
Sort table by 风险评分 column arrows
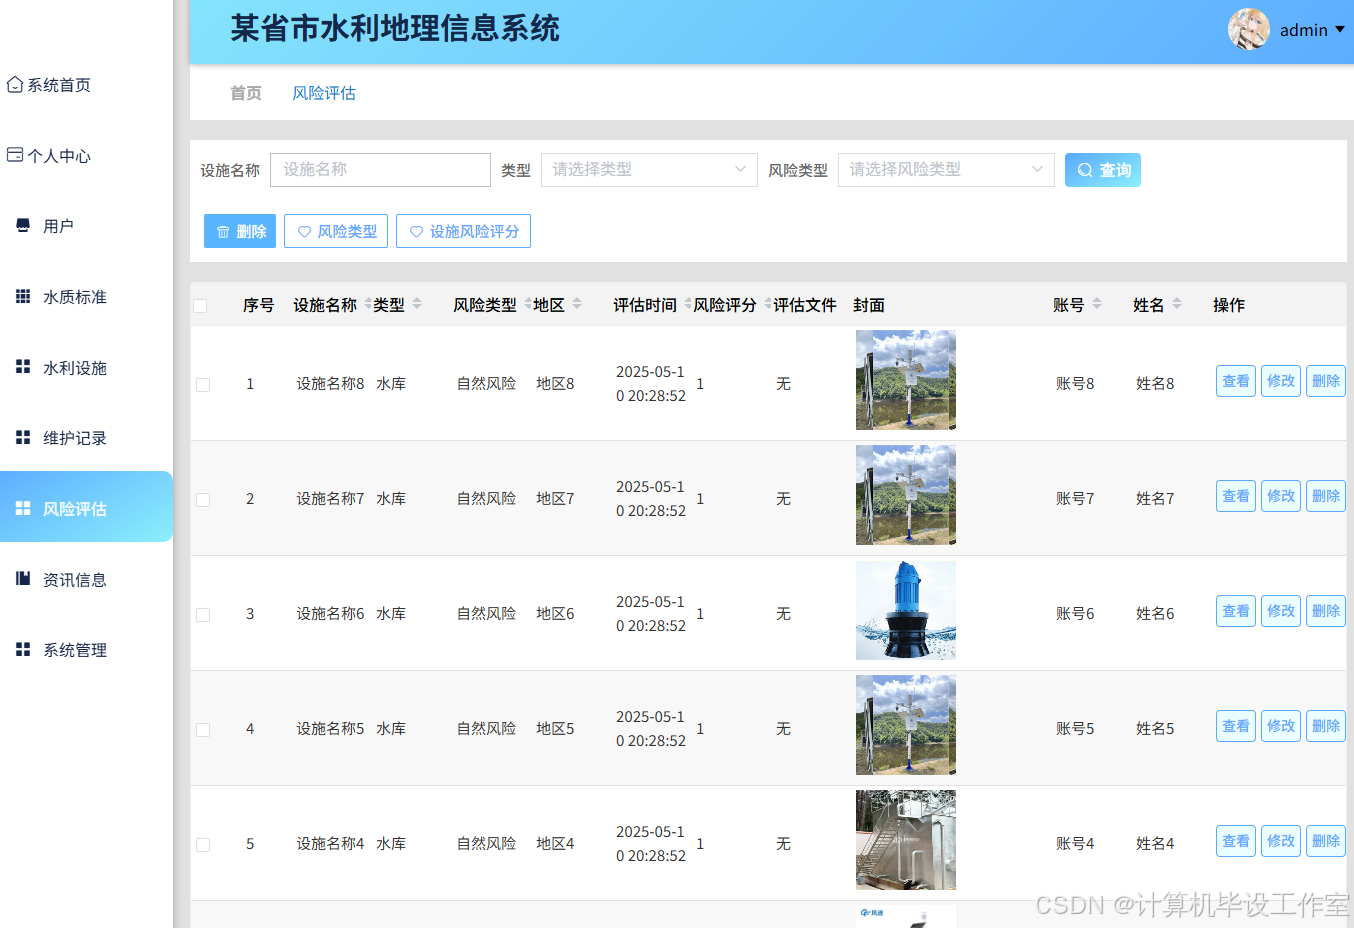767,304
